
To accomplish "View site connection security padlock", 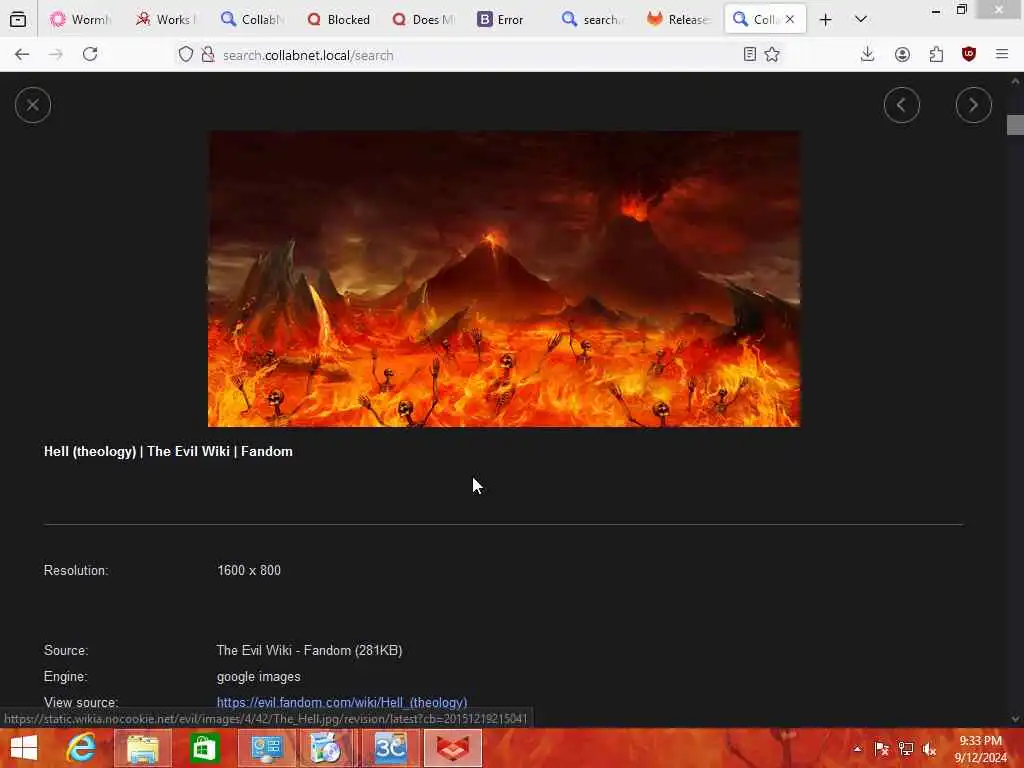I will (208, 55).
